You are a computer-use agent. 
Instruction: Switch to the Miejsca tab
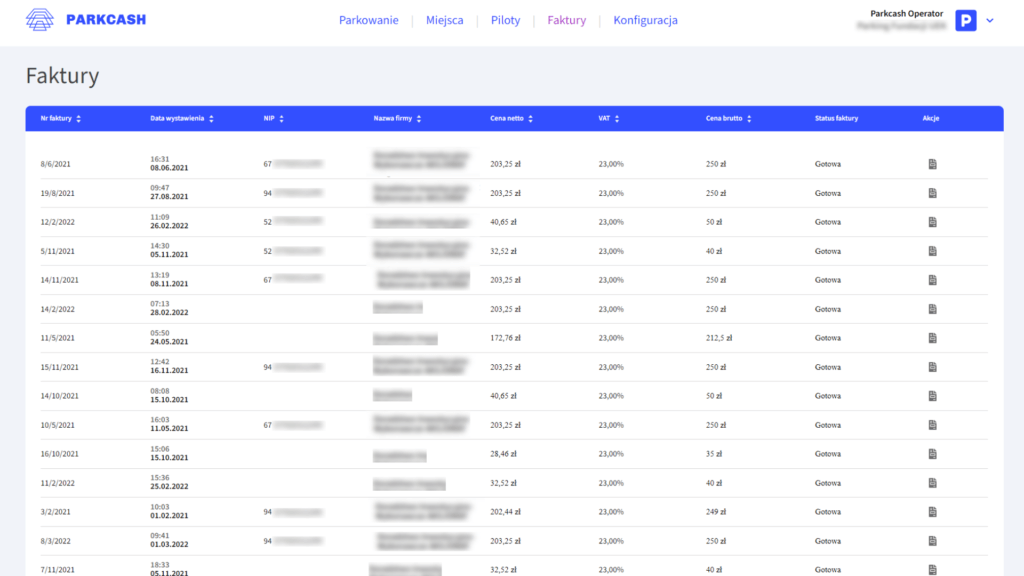[444, 20]
